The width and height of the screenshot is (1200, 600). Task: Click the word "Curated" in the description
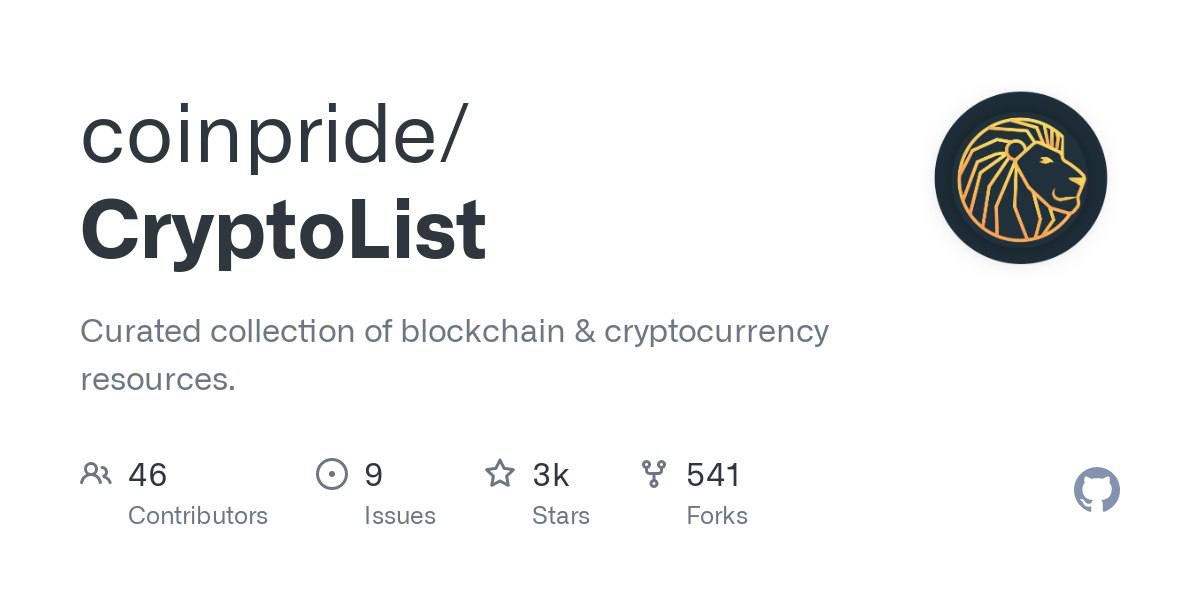pos(140,331)
